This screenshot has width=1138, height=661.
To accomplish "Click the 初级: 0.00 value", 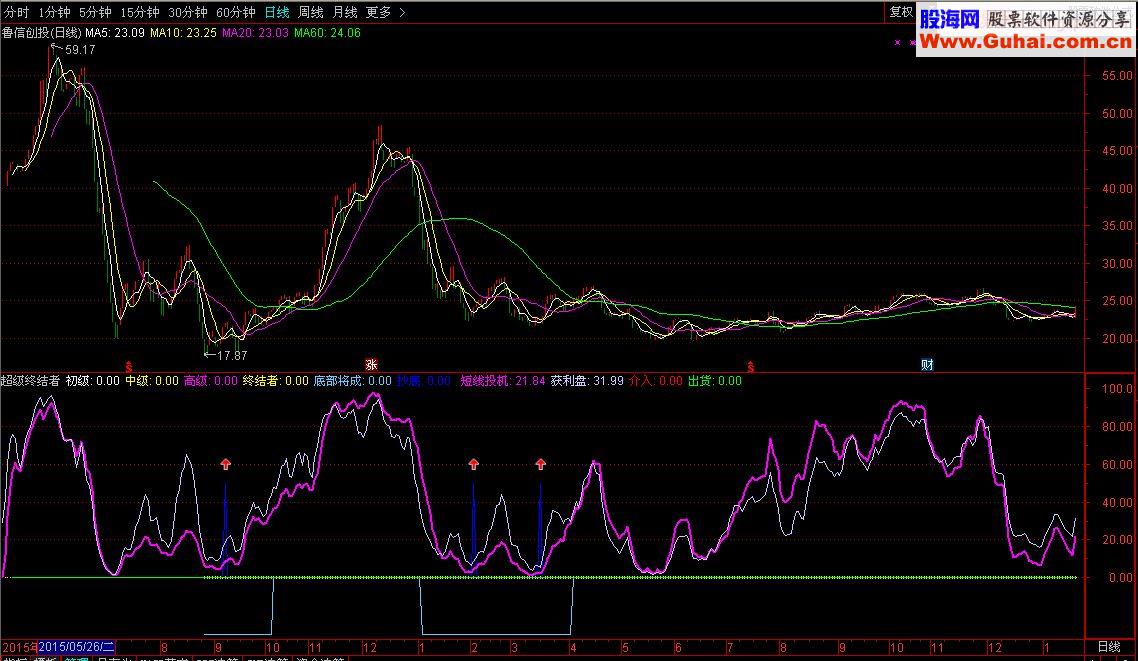I will 93,381.
